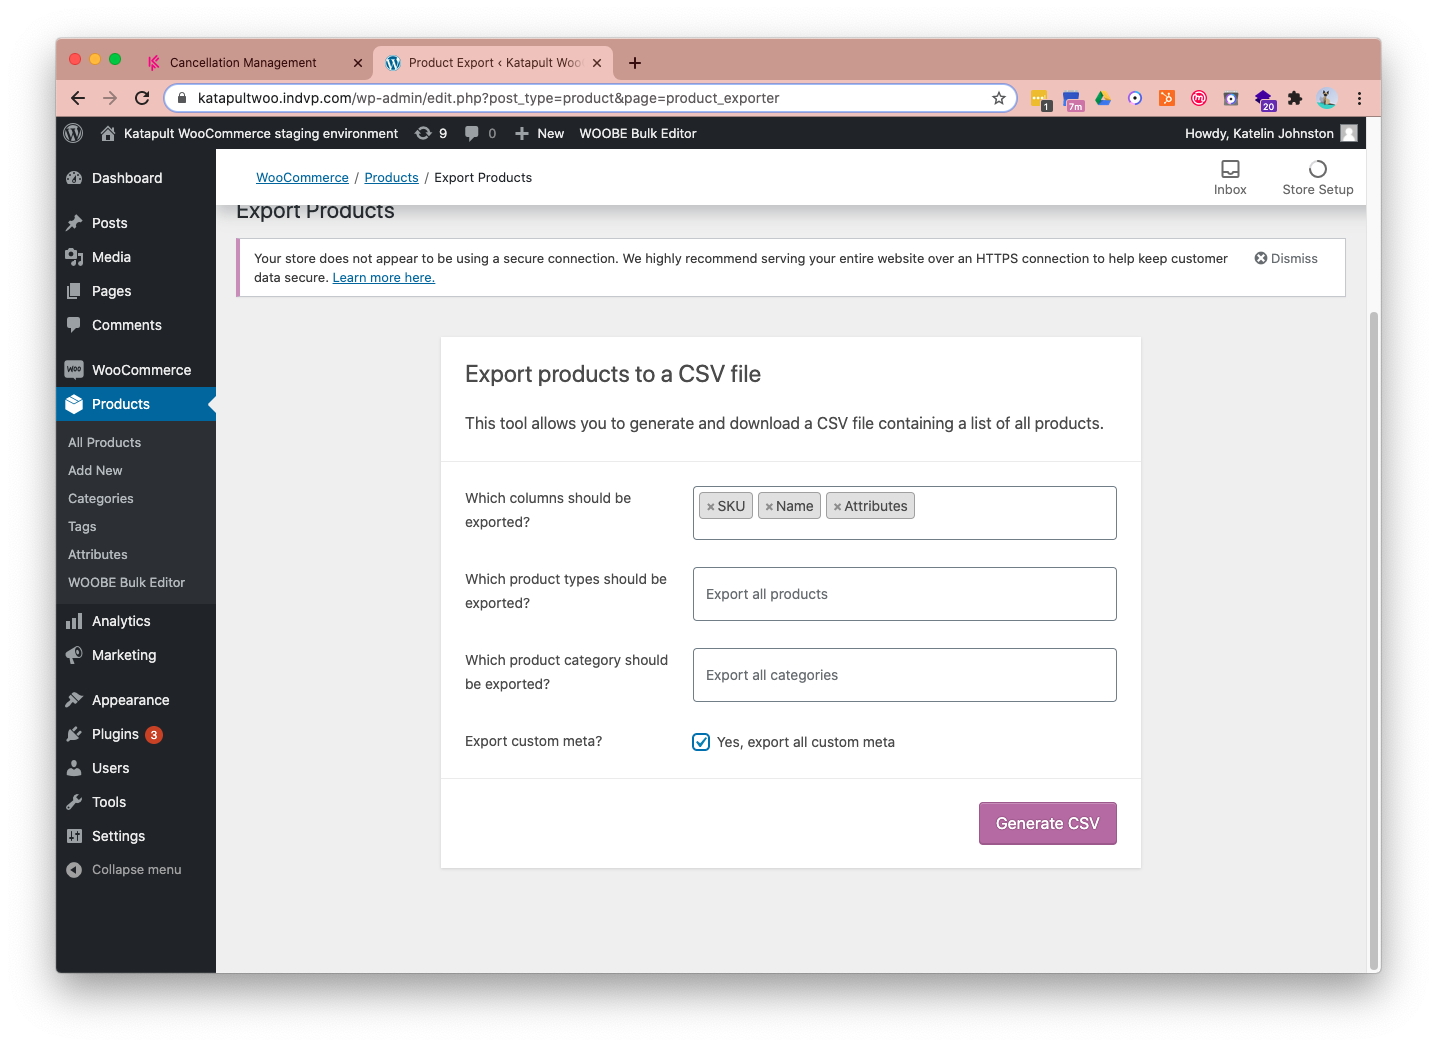This screenshot has width=1437, height=1047.
Task: Click the Appearance paintbrush icon
Action: (74, 700)
